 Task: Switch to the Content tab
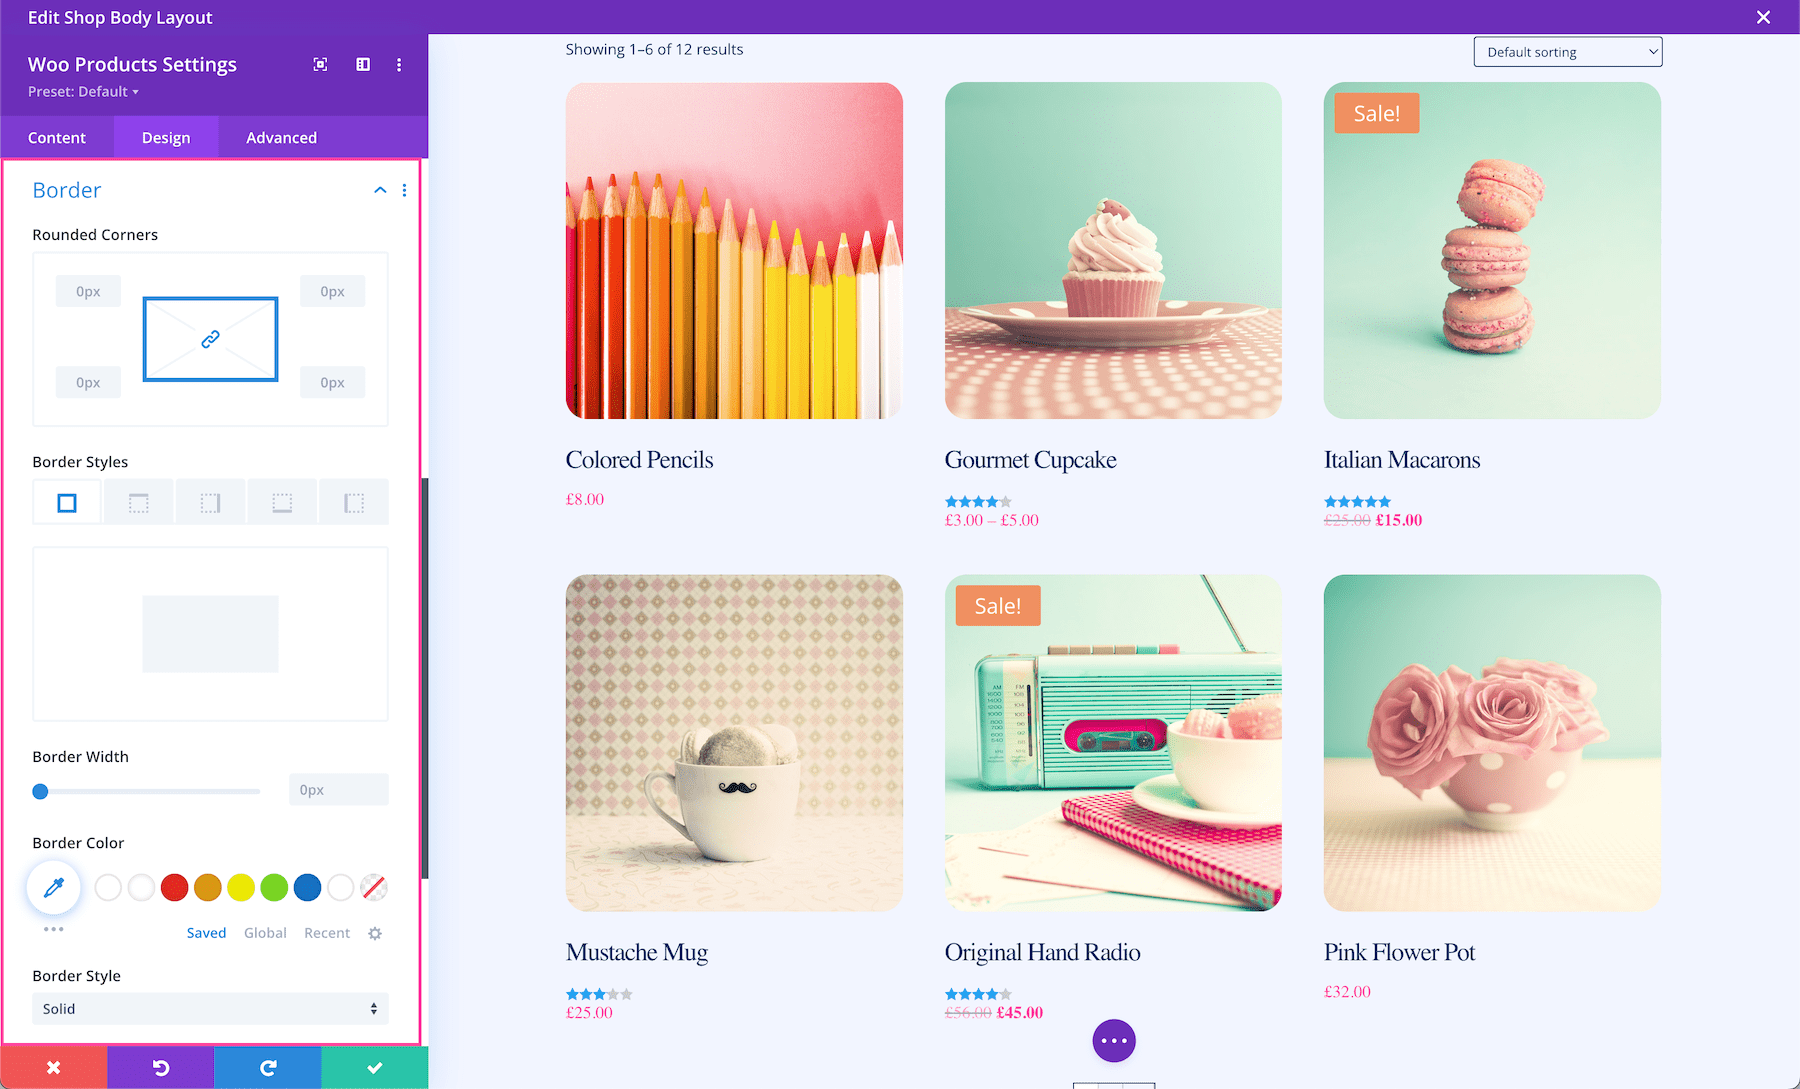tap(57, 138)
